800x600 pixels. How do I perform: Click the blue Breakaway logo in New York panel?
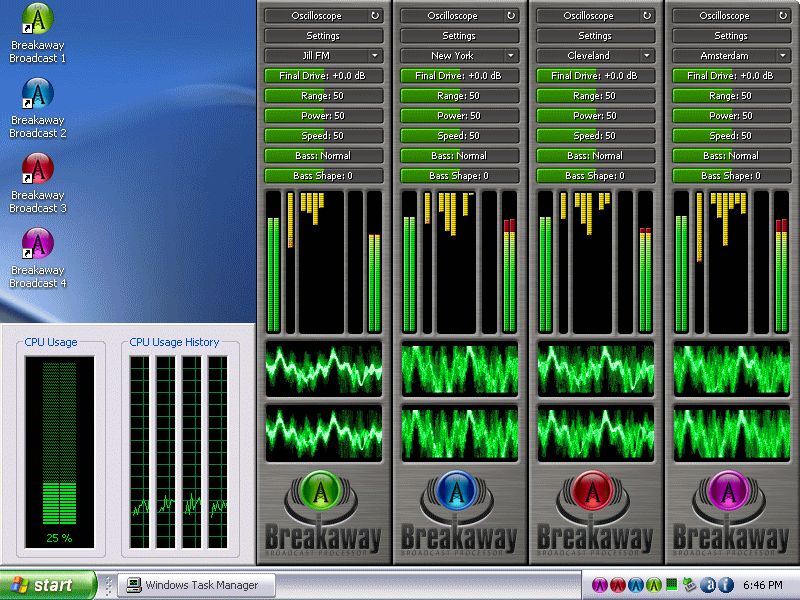[x=457, y=491]
